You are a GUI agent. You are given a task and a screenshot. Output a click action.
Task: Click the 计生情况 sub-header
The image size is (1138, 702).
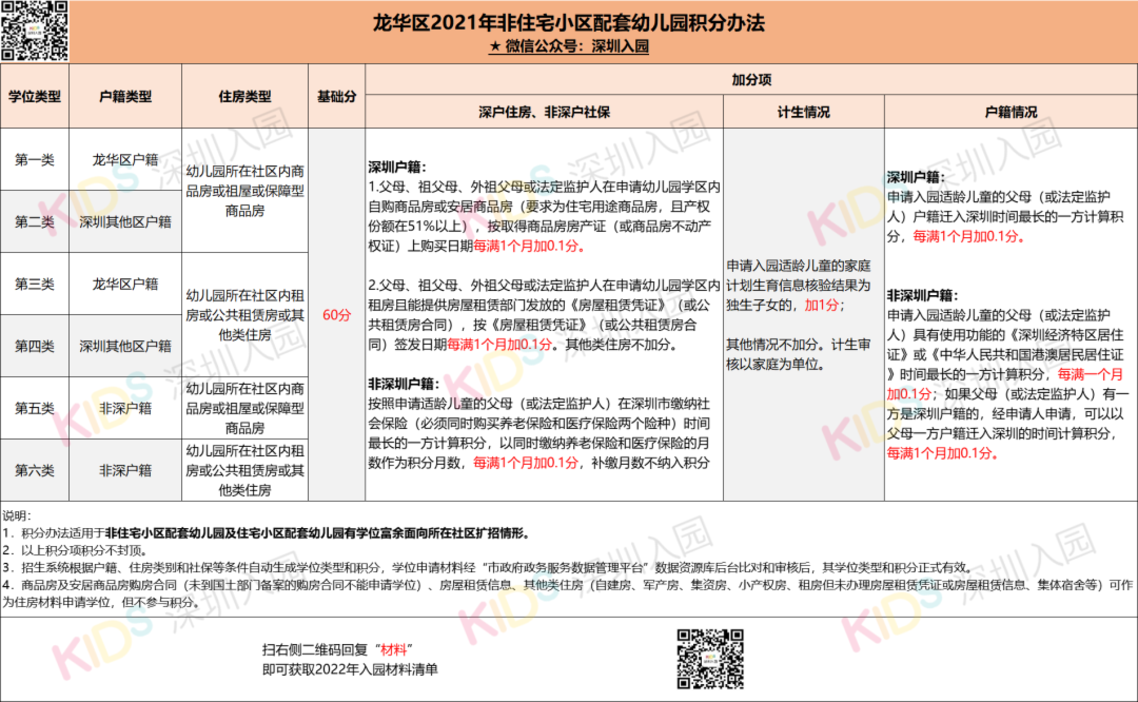click(x=803, y=112)
